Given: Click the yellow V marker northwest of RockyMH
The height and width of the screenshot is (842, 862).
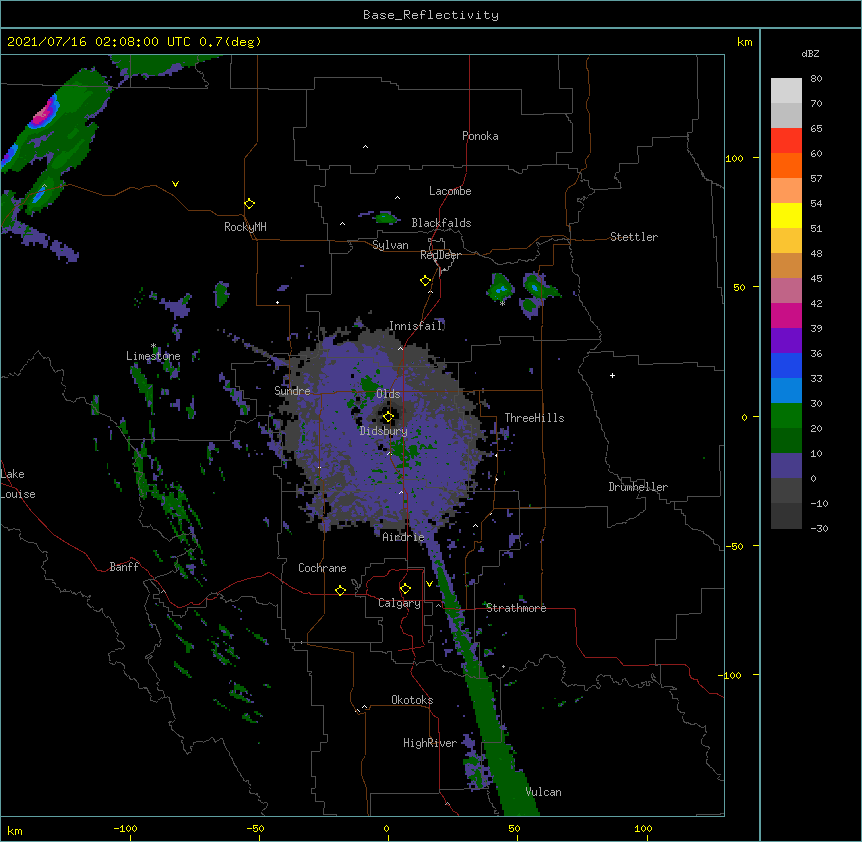Looking at the screenshot, I should point(175,184).
